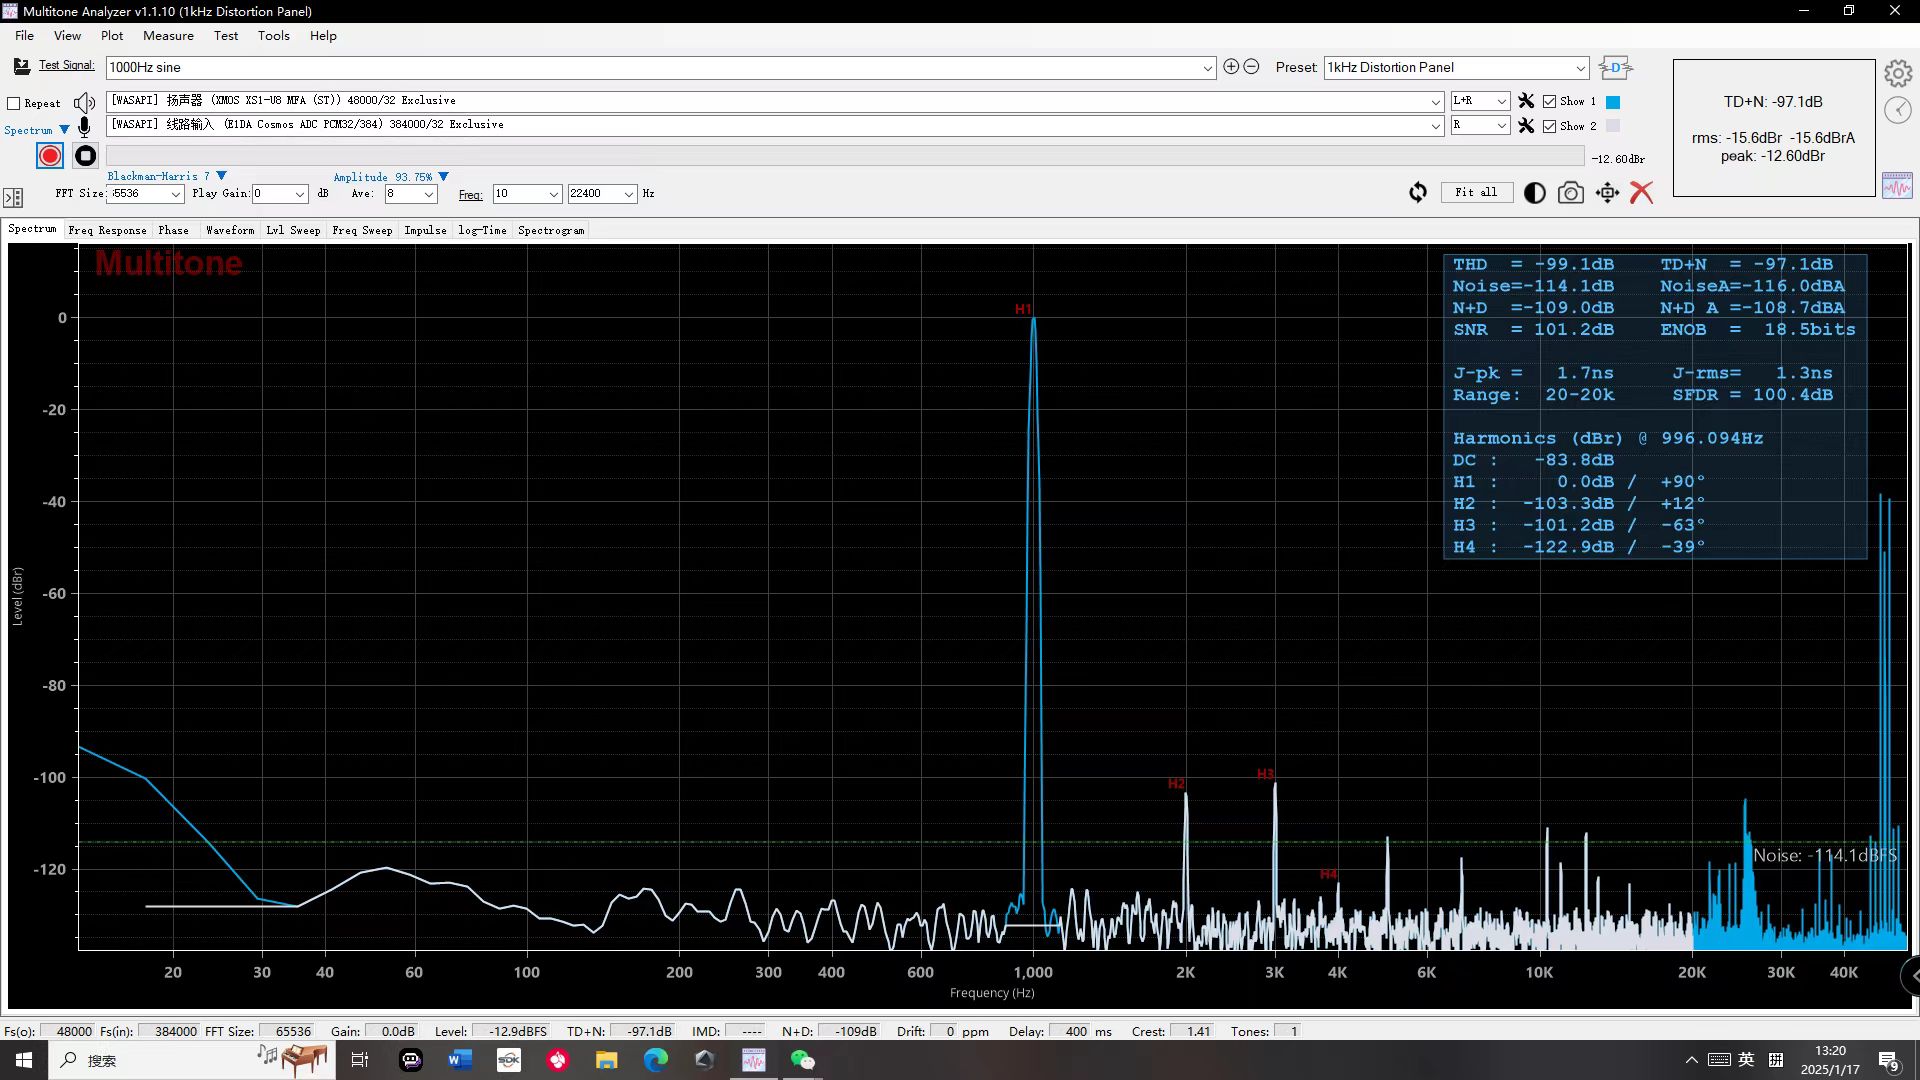Start recording with the red record button
Viewport: 1920px width, 1080px height.
(50, 156)
